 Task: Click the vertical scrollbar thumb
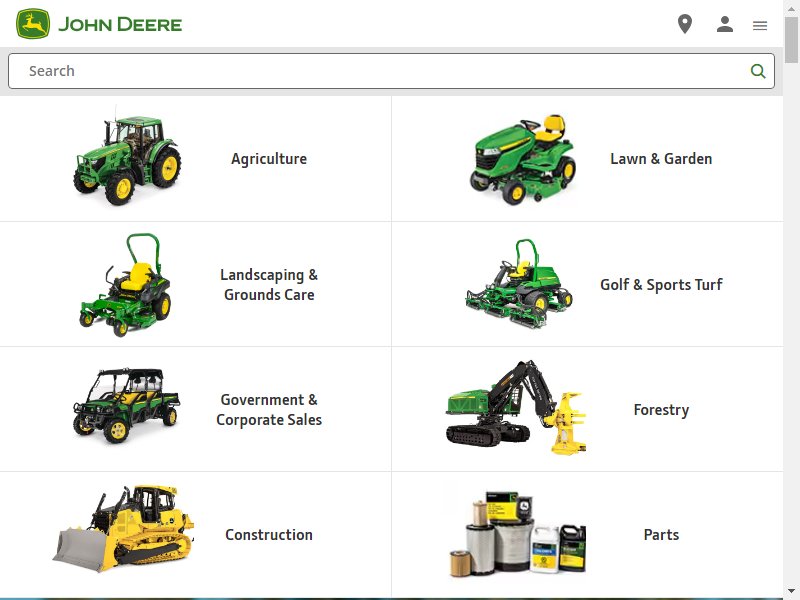[x=791, y=39]
